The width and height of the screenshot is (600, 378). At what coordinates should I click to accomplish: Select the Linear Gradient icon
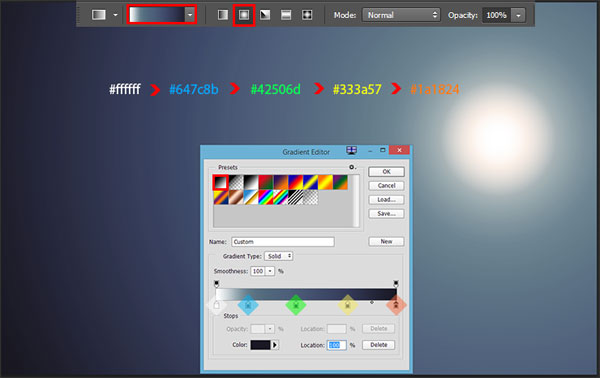pos(223,15)
